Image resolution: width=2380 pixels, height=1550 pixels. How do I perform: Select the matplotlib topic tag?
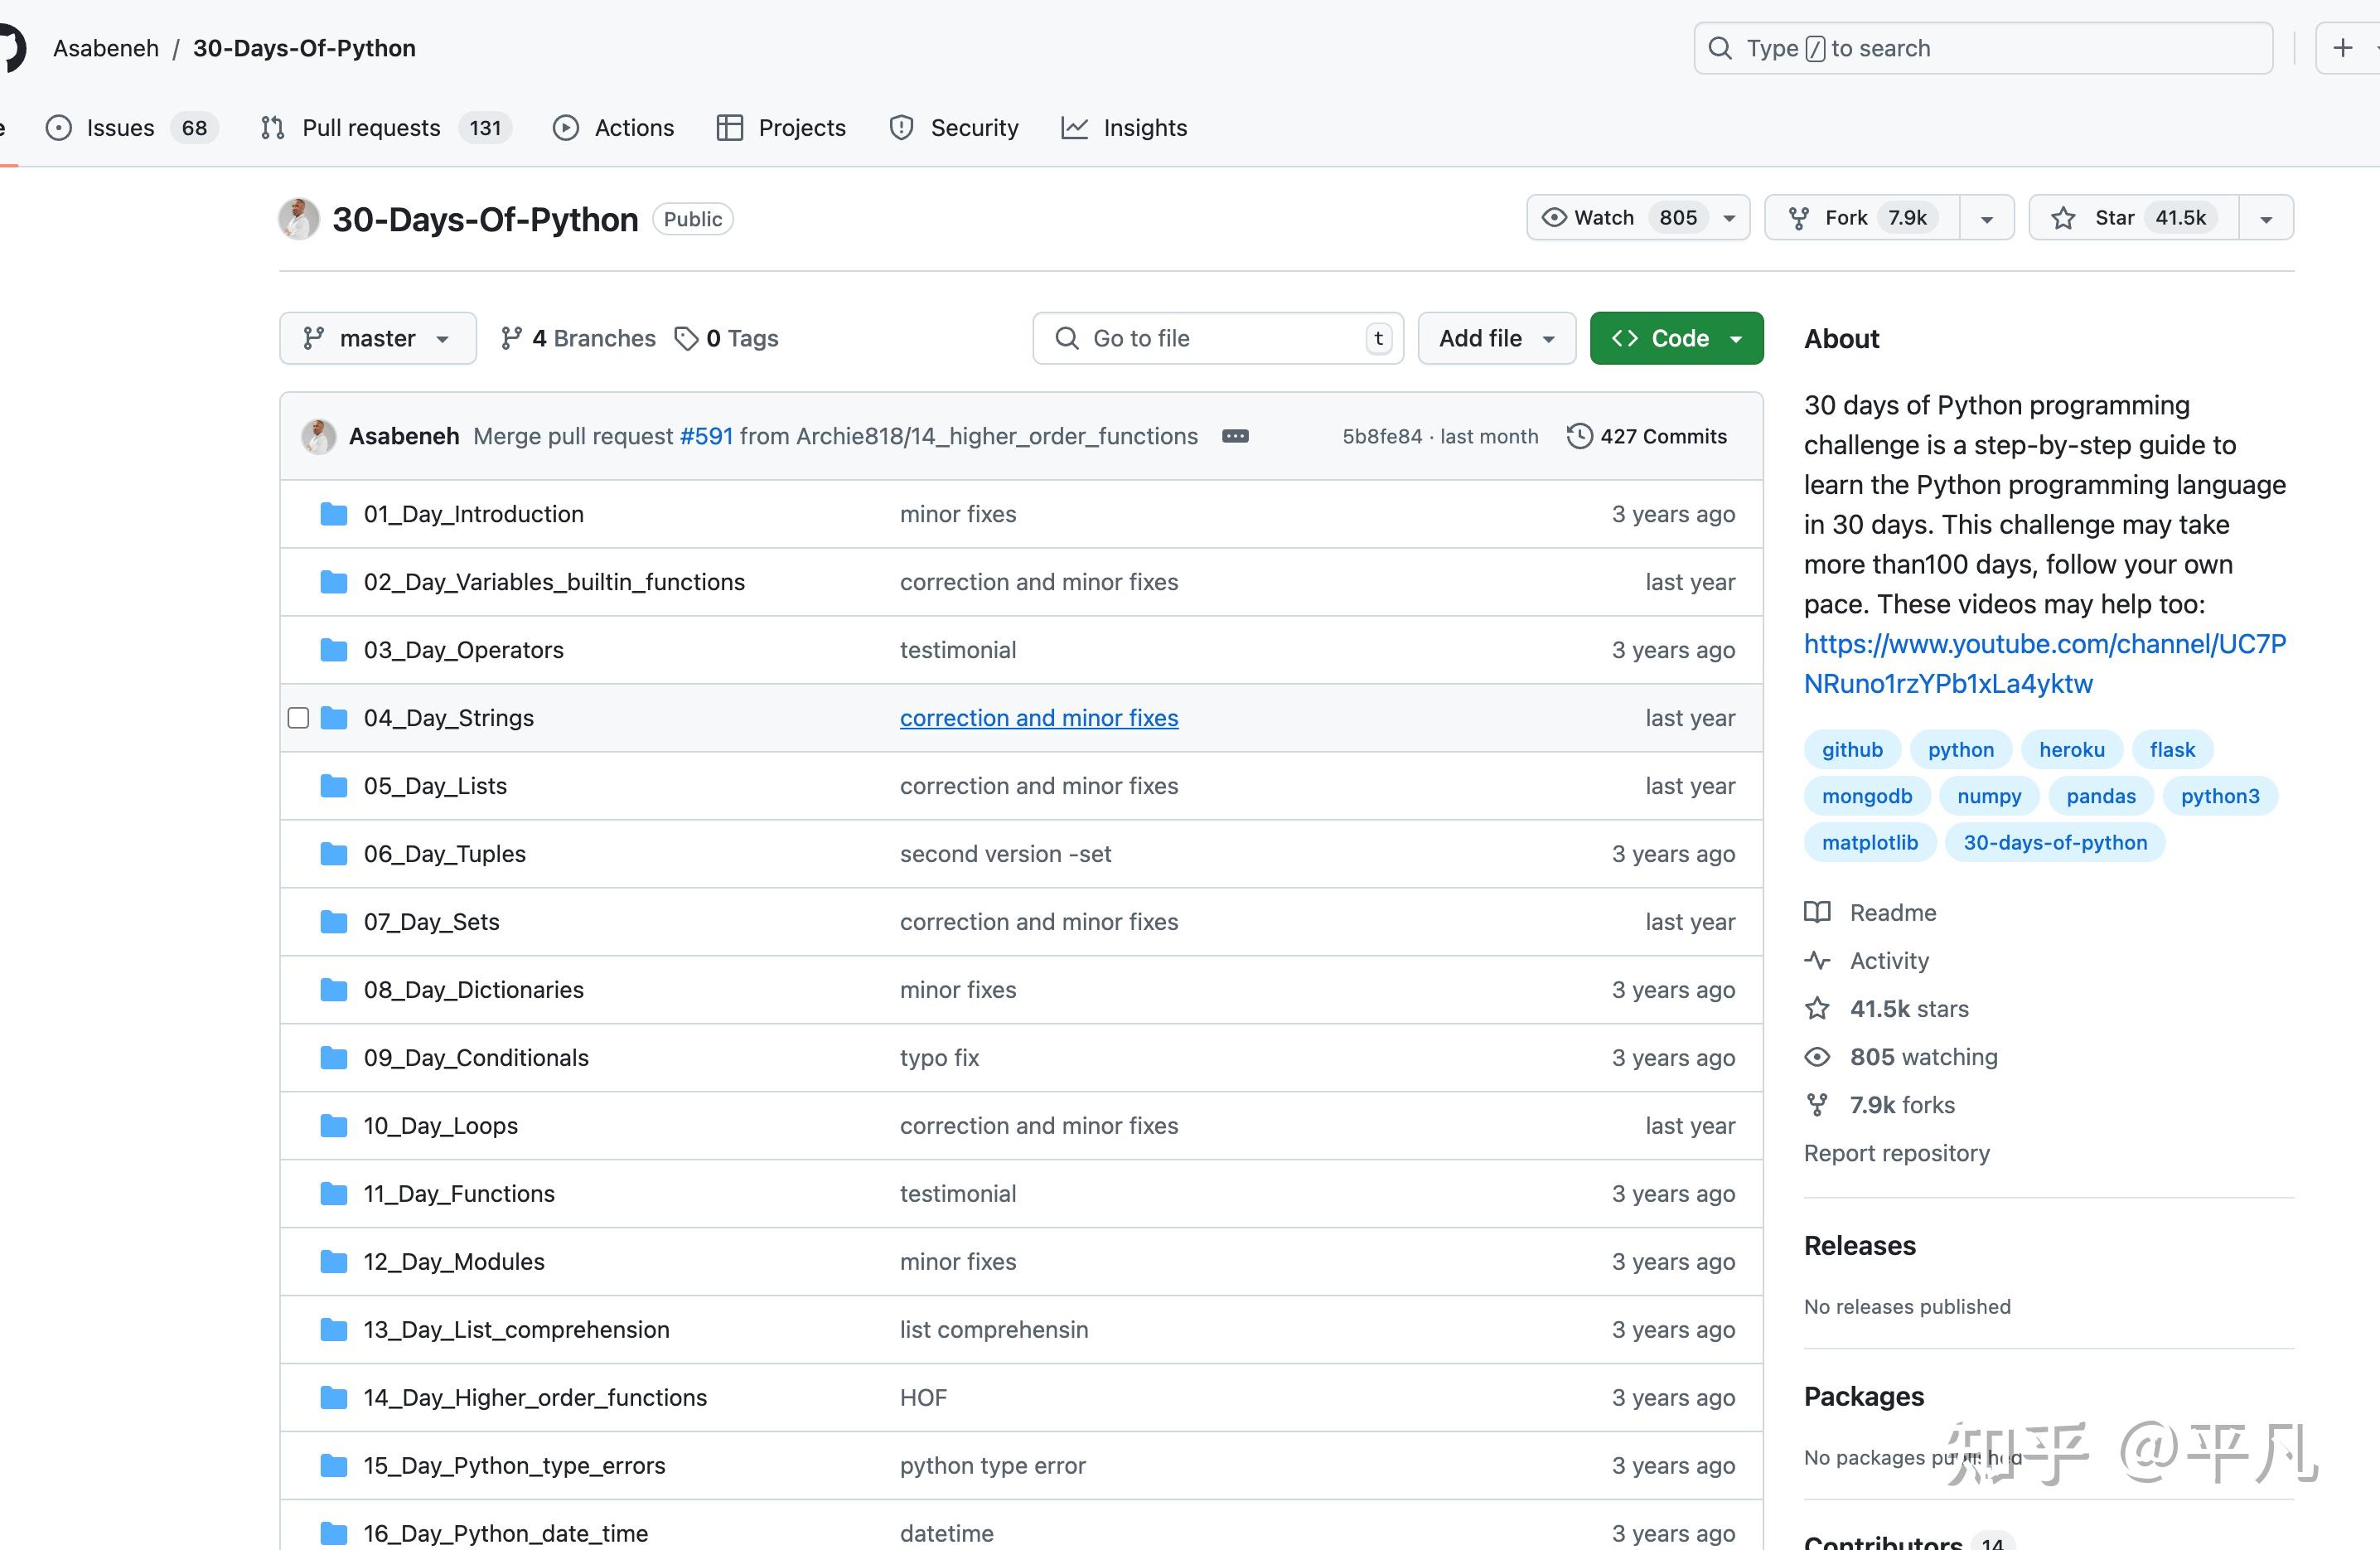click(1870, 842)
